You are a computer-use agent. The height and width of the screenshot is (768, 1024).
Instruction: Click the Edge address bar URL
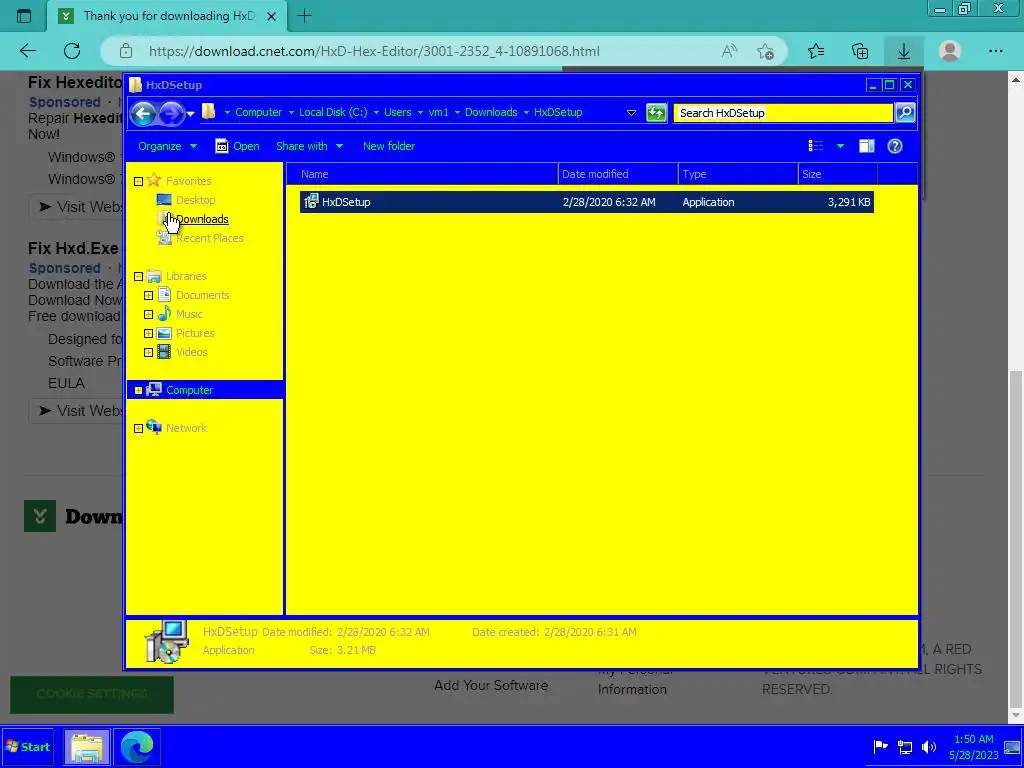tap(374, 51)
